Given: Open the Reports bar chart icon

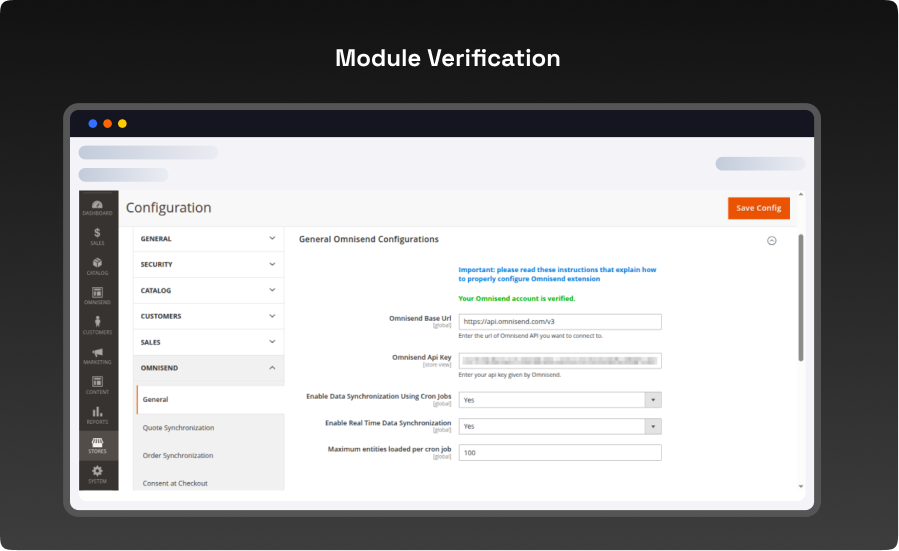Looking at the screenshot, I should (x=97, y=414).
